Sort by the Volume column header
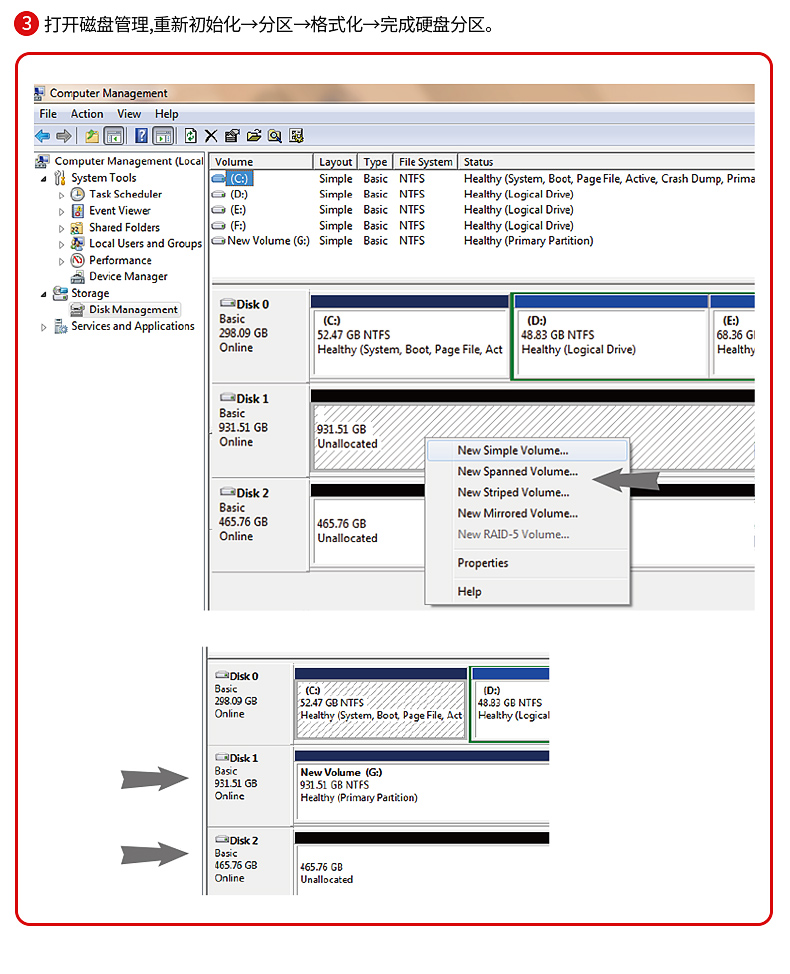The image size is (790, 974). 261,162
